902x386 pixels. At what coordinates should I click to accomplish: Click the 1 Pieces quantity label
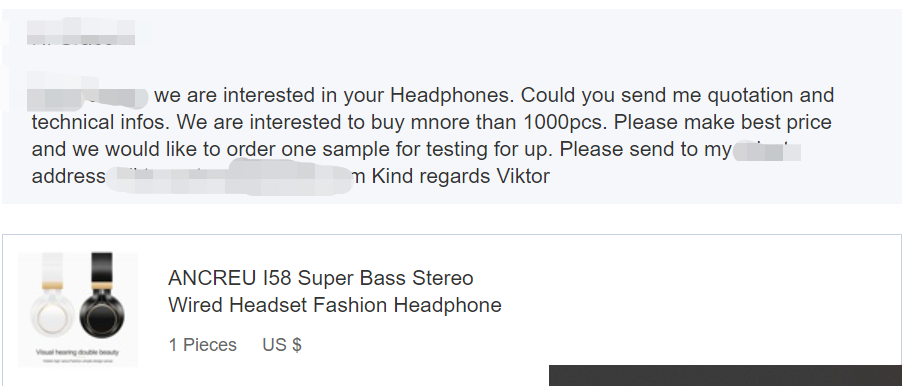click(202, 345)
